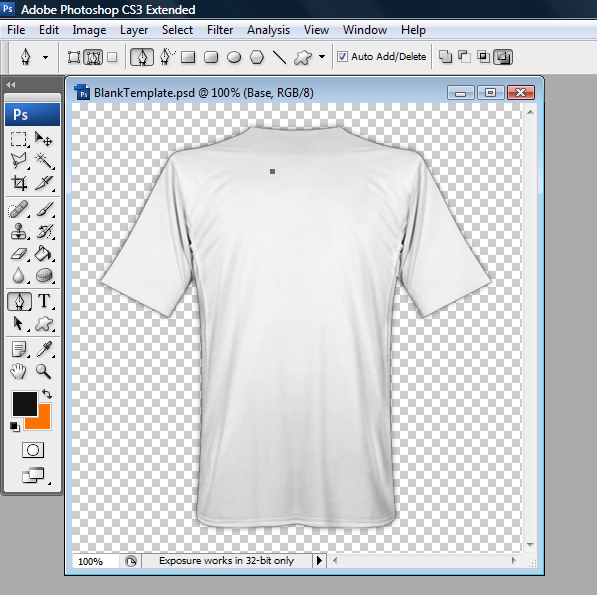Open the status bar info flyout arrow
The width and height of the screenshot is (597, 595).
click(319, 560)
